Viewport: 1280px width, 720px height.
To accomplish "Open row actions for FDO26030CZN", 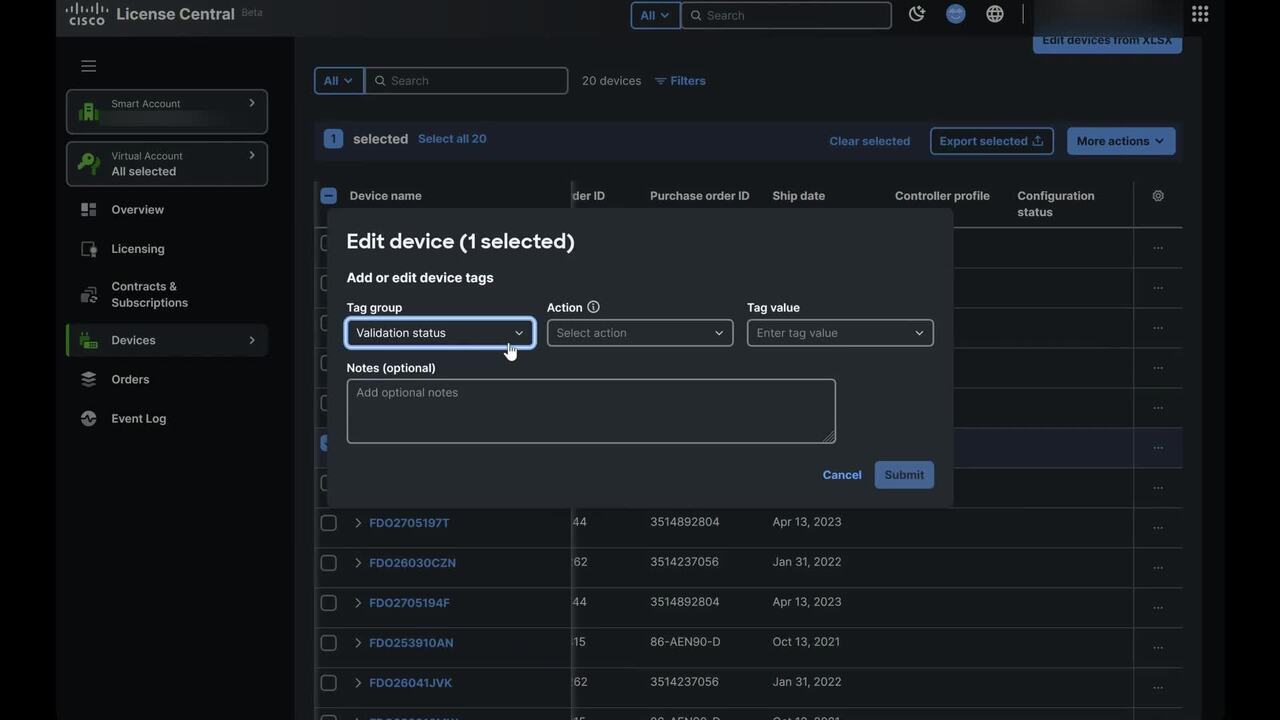I will coord(1158,568).
